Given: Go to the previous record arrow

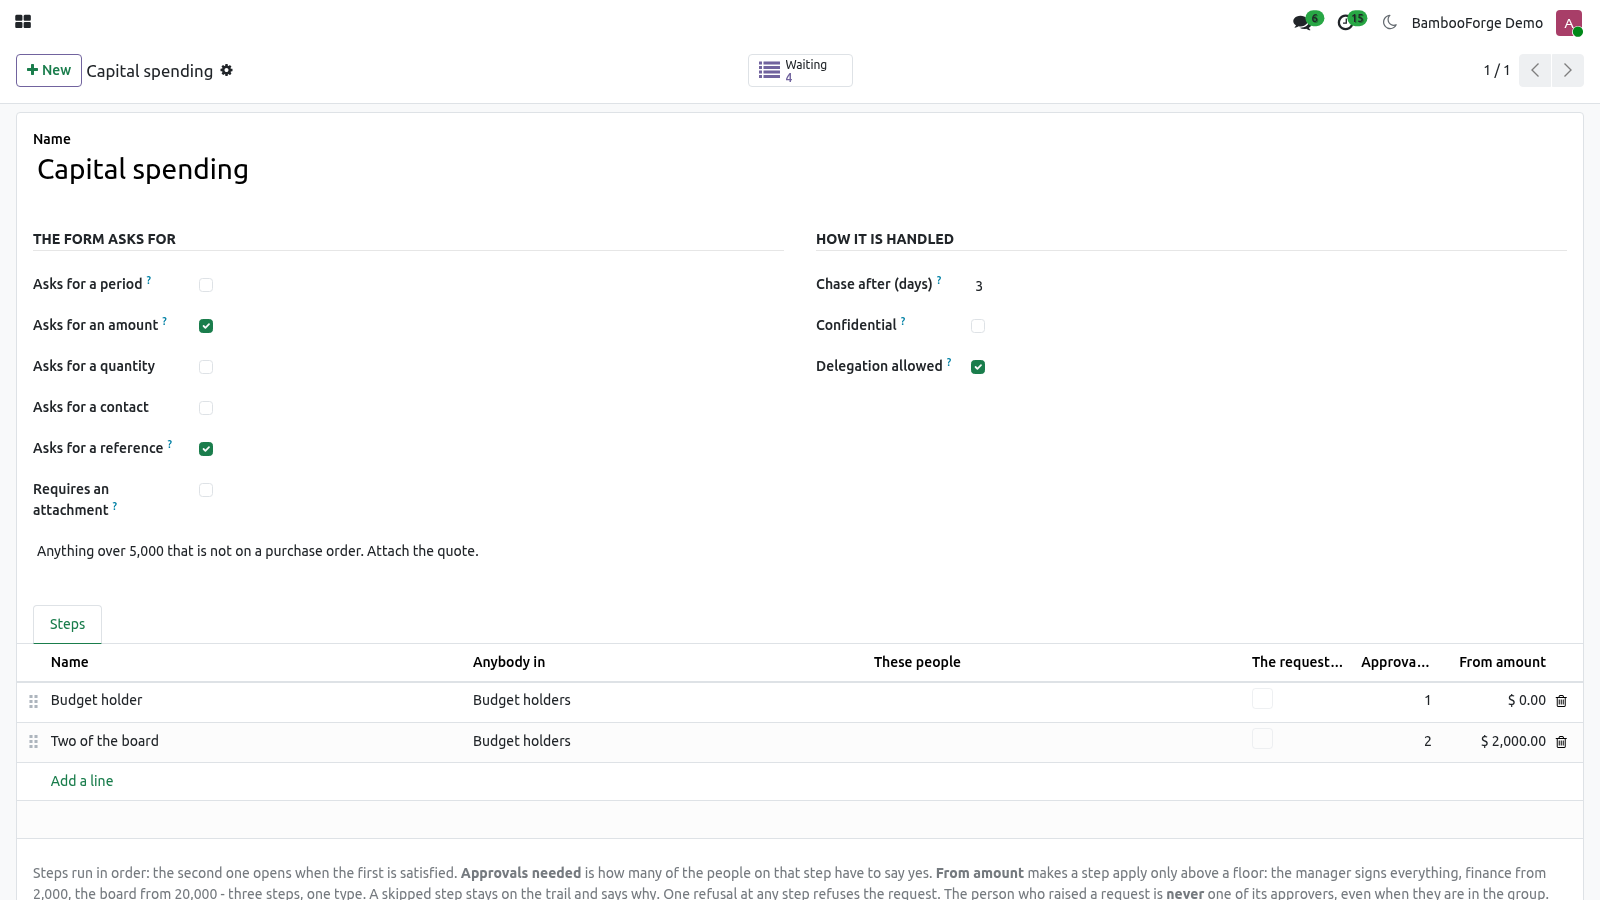Looking at the screenshot, I should pos(1535,70).
